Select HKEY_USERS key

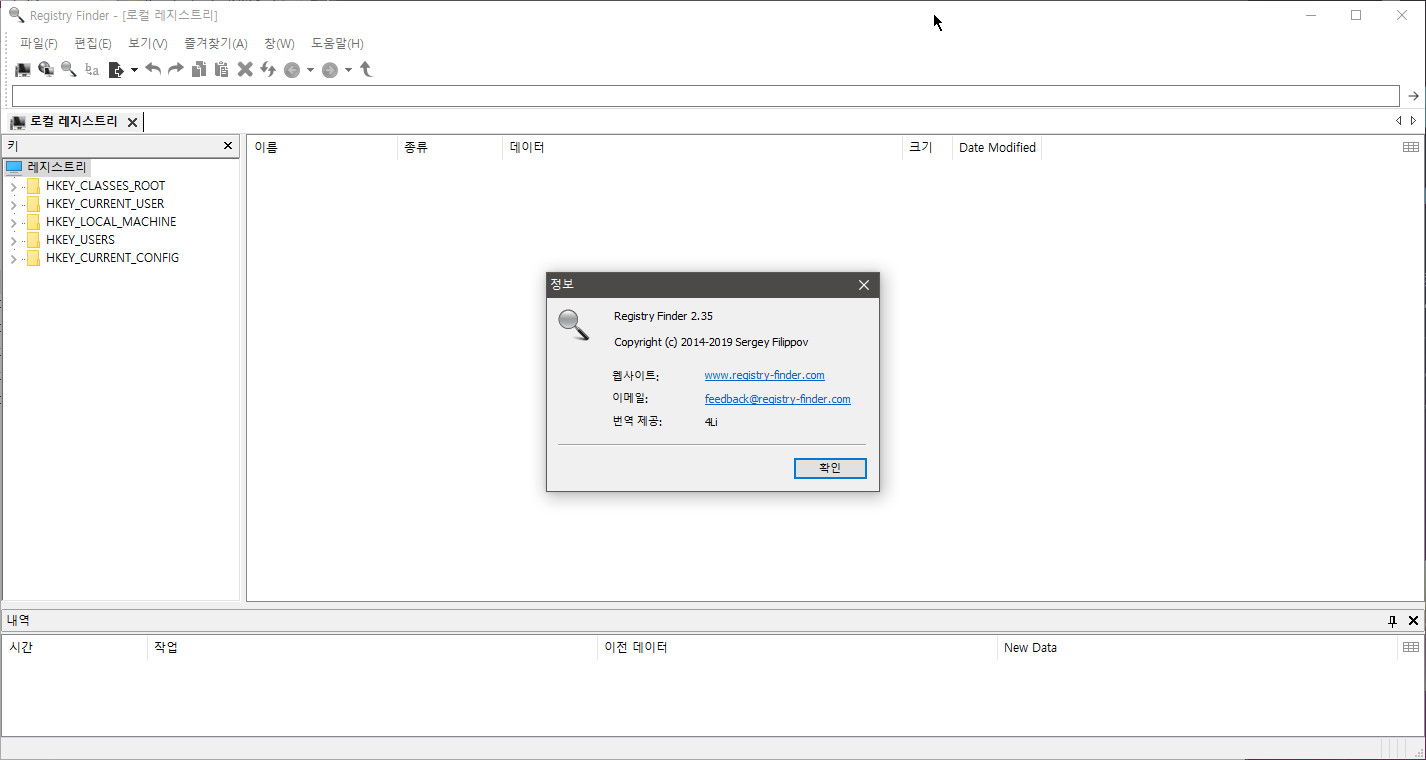(x=80, y=240)
